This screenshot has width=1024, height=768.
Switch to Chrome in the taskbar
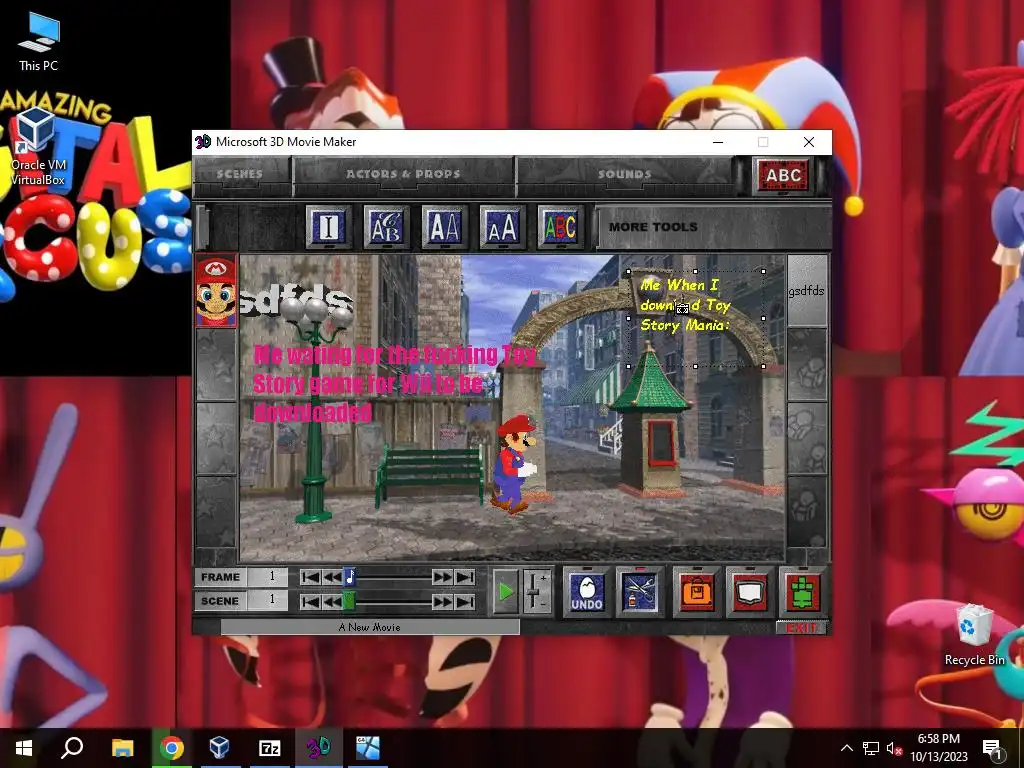point(171,748)
